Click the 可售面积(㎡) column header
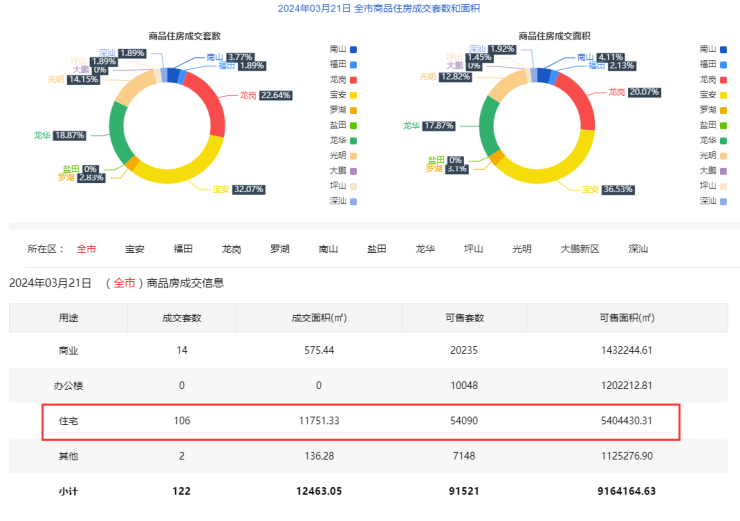 tap(626, 318)
